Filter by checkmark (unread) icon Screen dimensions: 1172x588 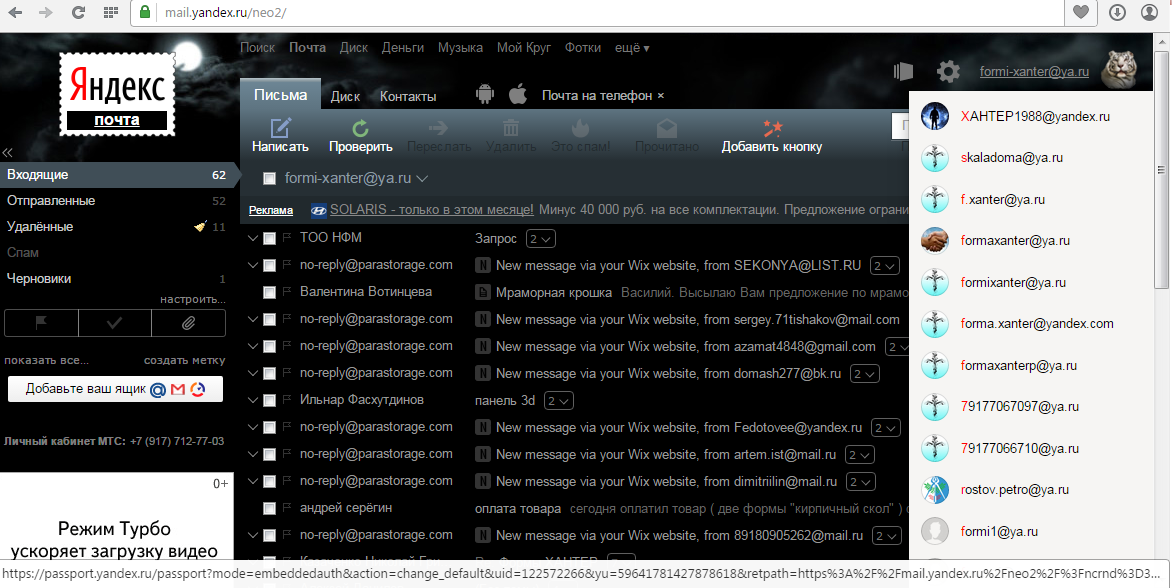click(x=114, y=324)
